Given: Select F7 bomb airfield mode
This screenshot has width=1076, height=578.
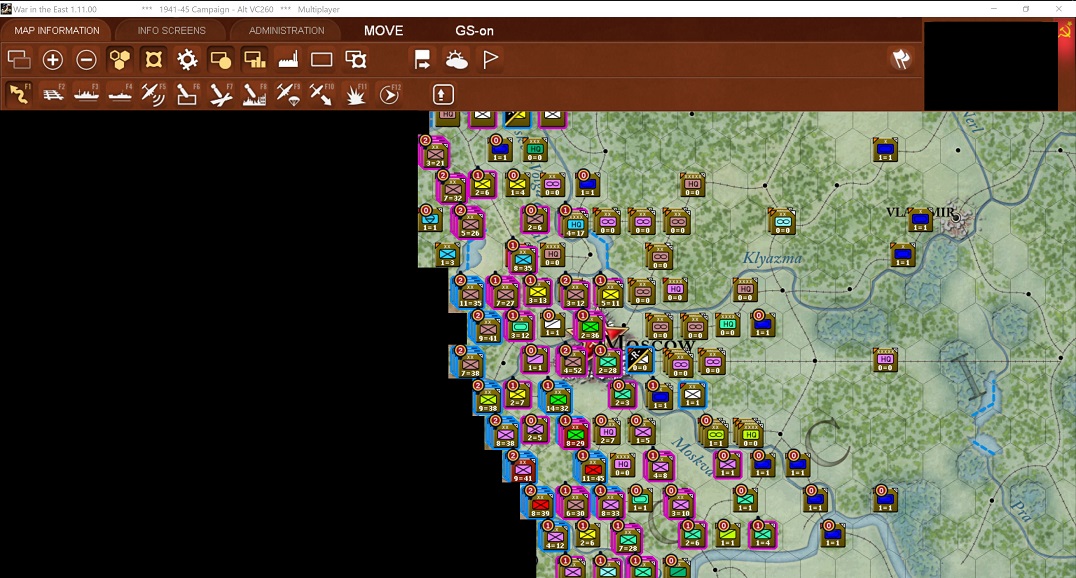Looking at the screenshot, I should pos(221,94).
